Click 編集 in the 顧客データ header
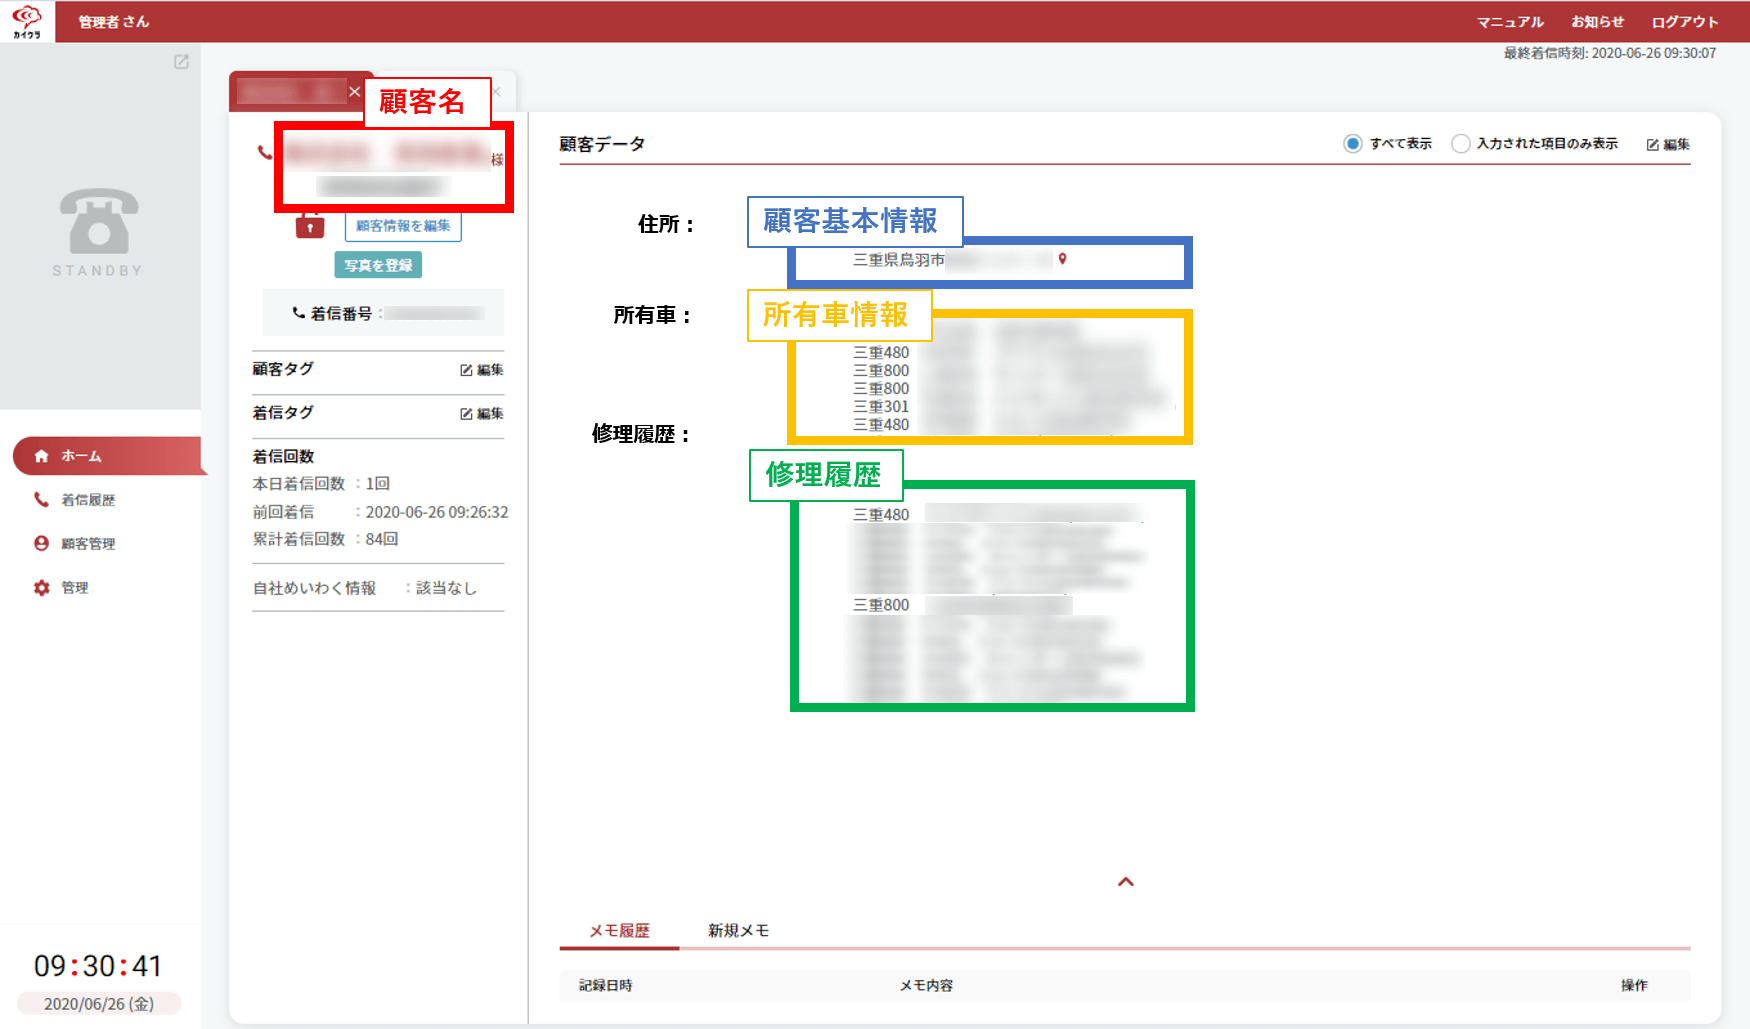This screenshot has height=1029, width=1750. pos(1668,145)
